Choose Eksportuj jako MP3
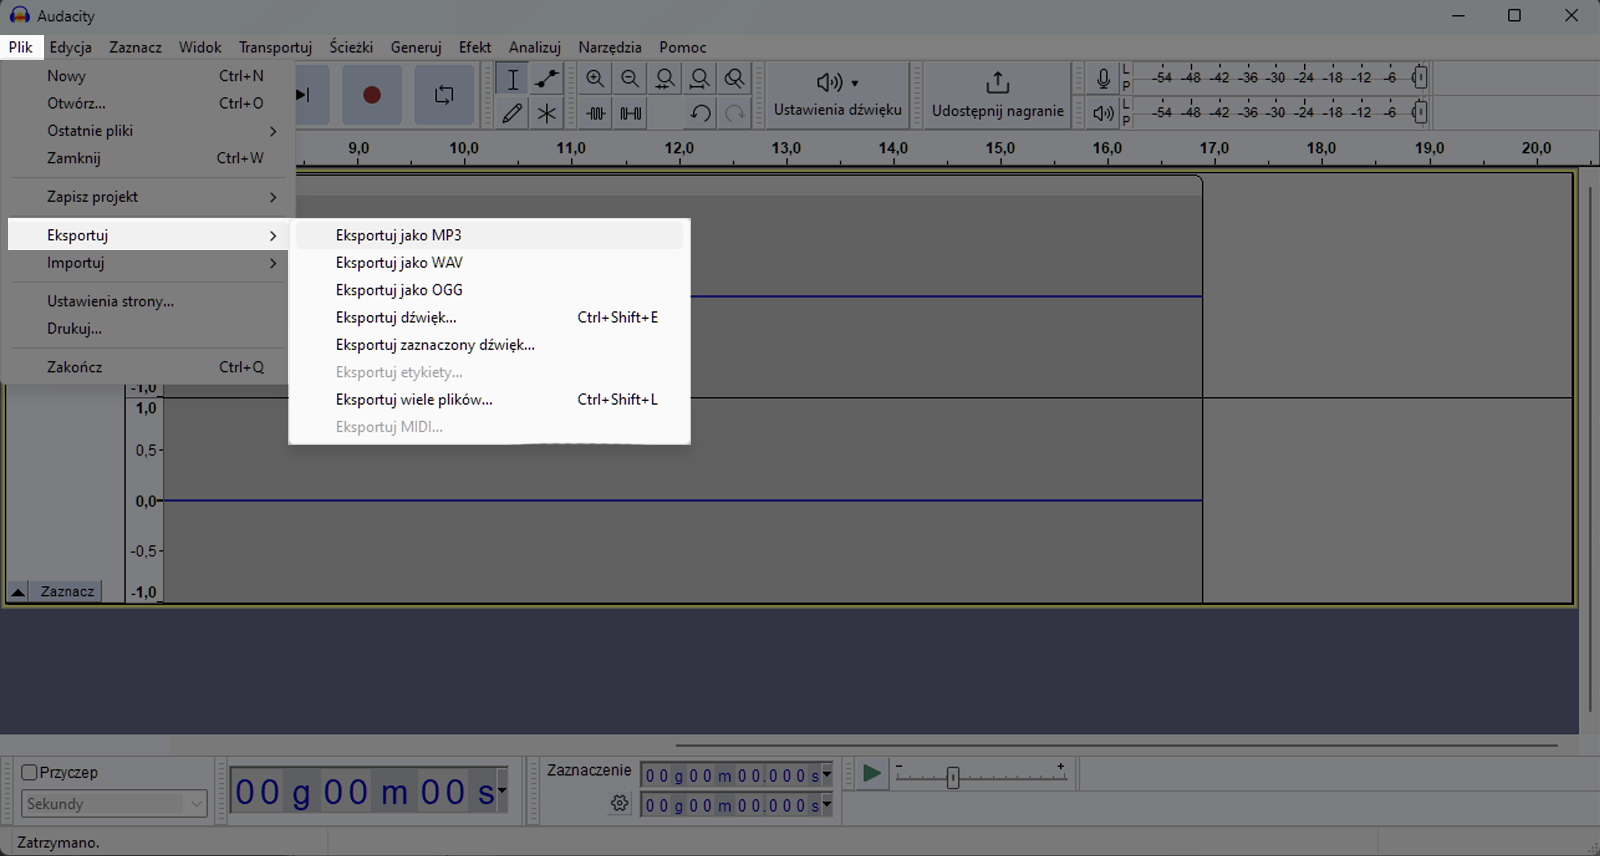The width and height of the screenshot is (1600, 856). pyautogui.click(x=399, y=236)
